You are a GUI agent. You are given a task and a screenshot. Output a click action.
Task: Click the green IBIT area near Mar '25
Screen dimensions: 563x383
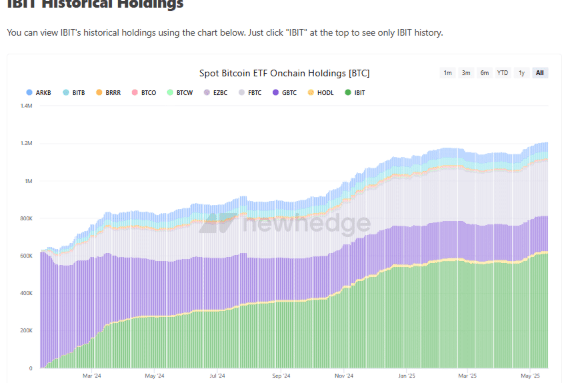coord(467,316)
